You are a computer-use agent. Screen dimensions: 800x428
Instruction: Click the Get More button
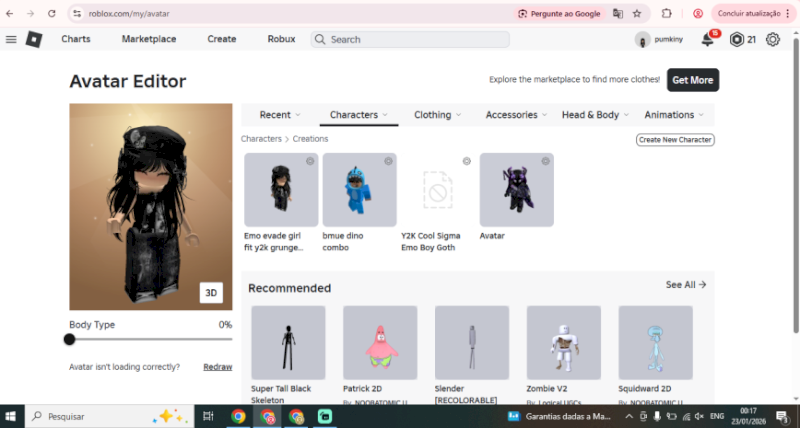coord(692,80)
